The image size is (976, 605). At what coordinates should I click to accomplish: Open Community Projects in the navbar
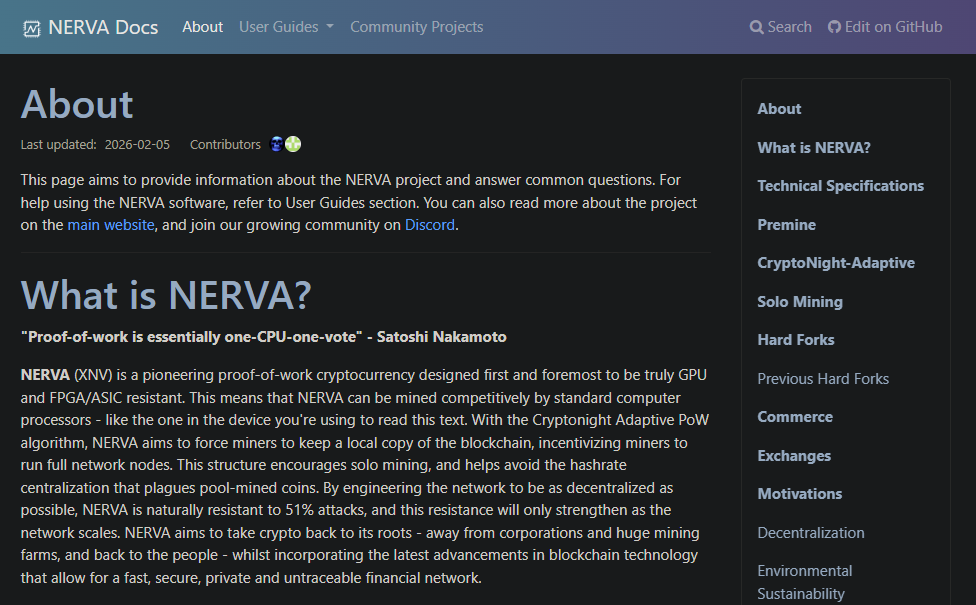416,27
